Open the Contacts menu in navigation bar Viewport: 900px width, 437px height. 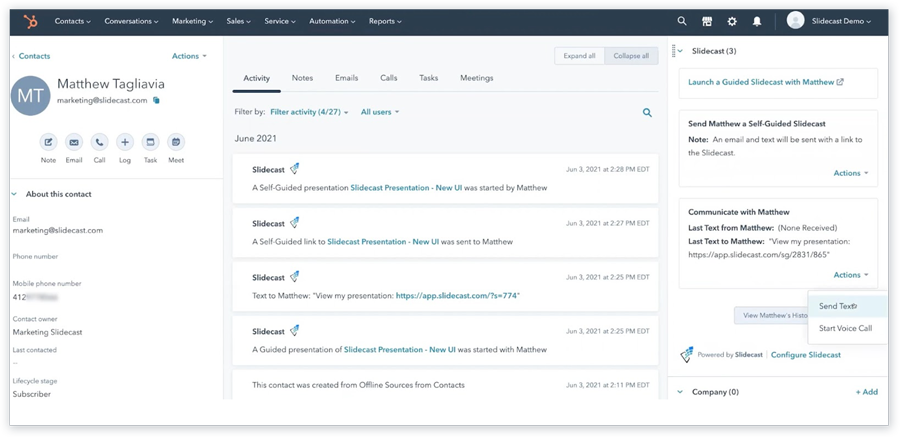[73, 21]
